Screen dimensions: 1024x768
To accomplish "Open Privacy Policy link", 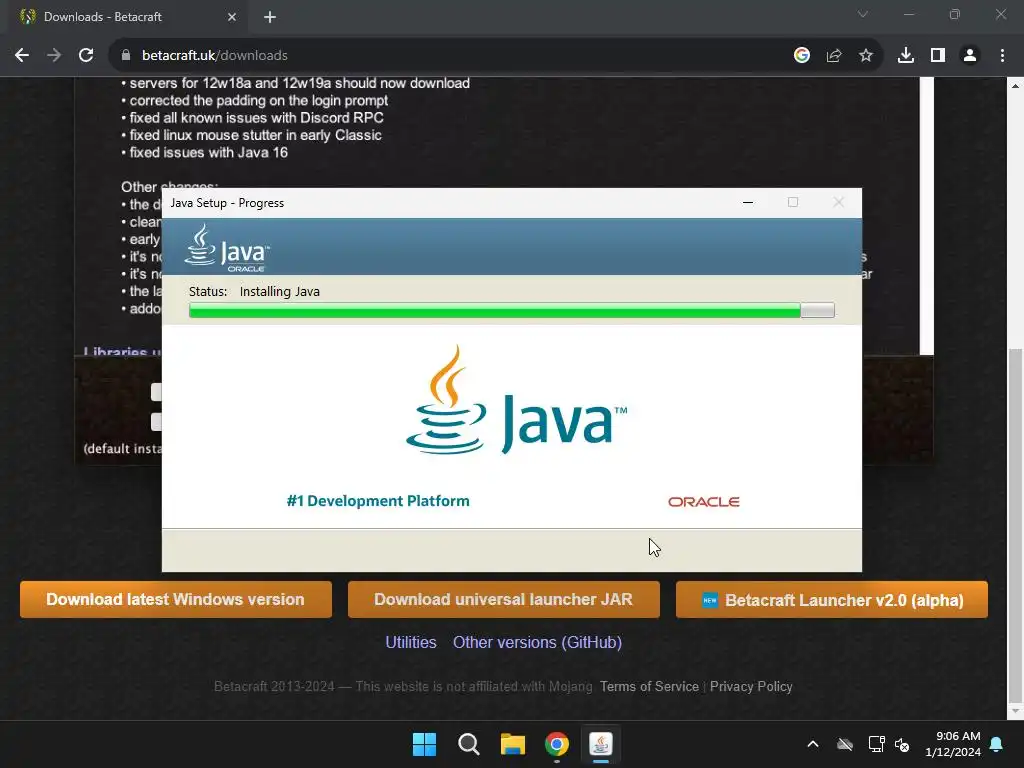I will [x=751, y=686].
